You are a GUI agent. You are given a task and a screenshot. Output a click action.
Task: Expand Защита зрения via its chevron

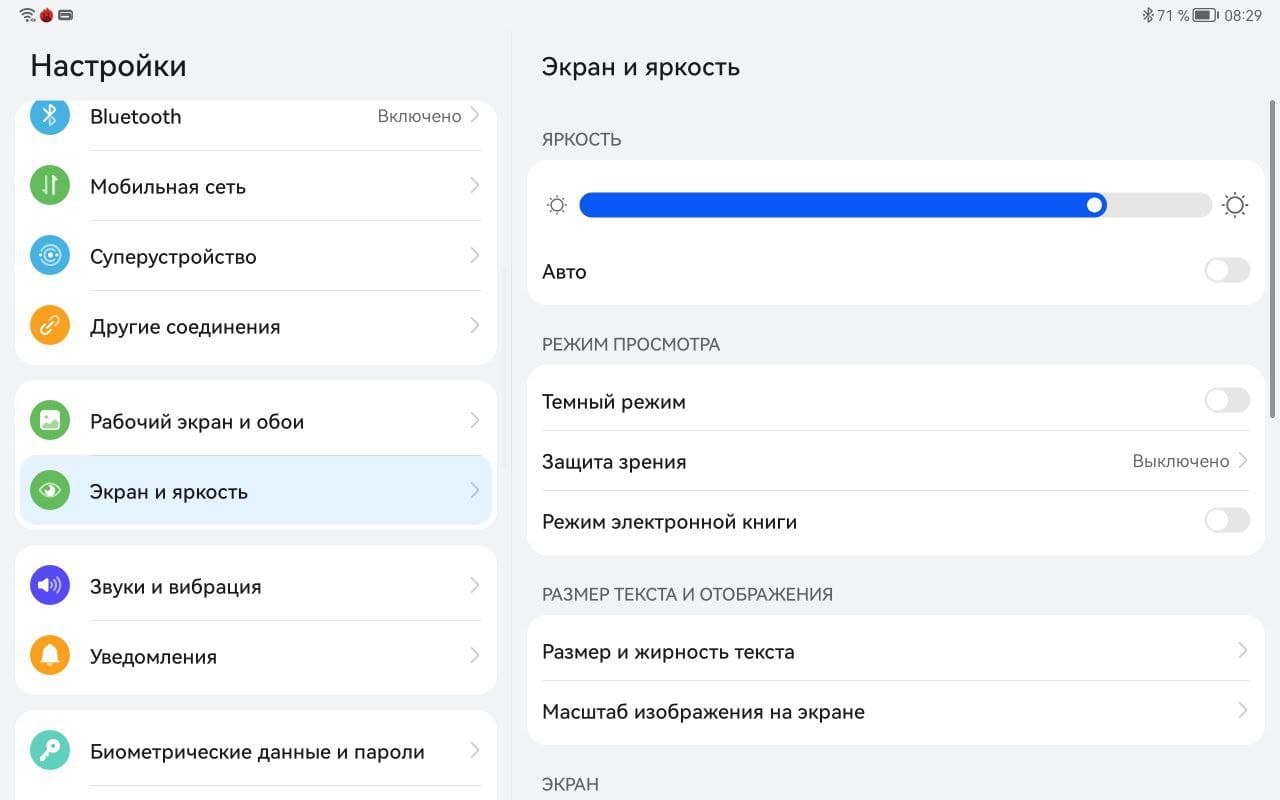pos(1243,461)
